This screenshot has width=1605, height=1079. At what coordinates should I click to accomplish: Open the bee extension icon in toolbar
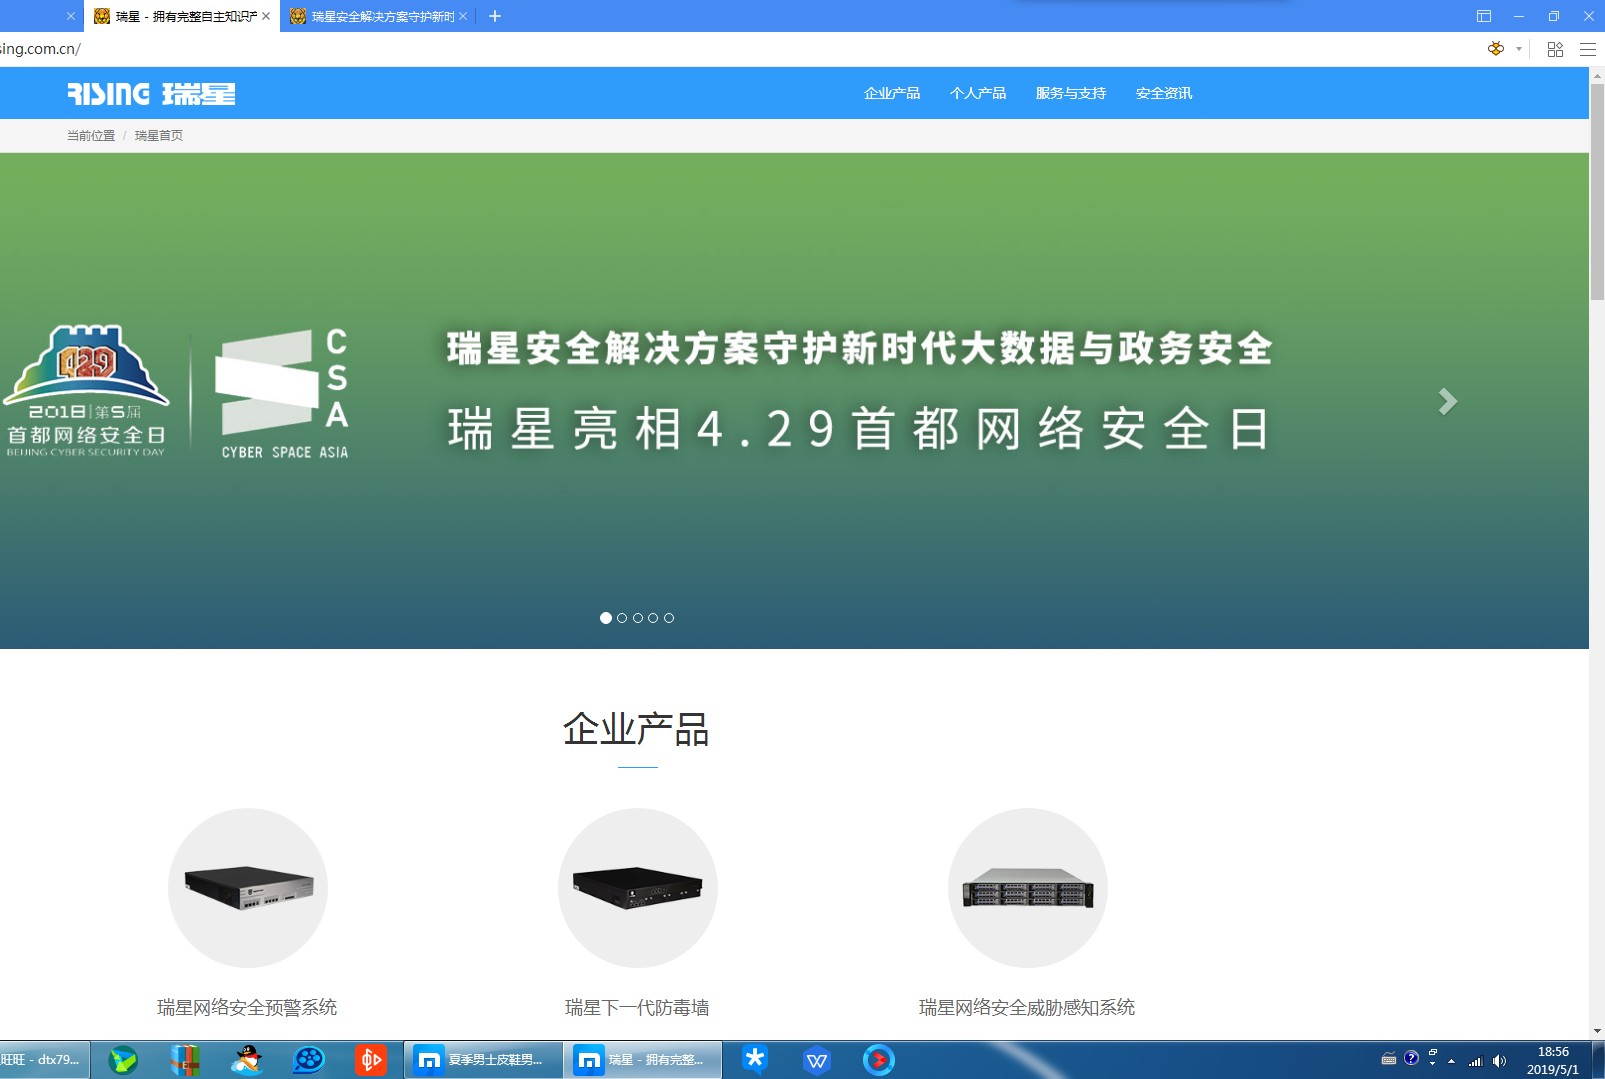click(x=1496, y=49)
